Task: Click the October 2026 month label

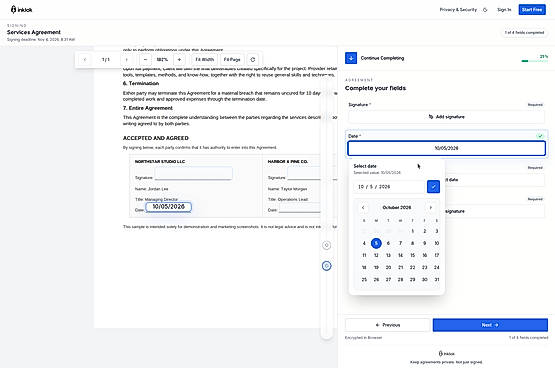Action: [x=397, y=208]
